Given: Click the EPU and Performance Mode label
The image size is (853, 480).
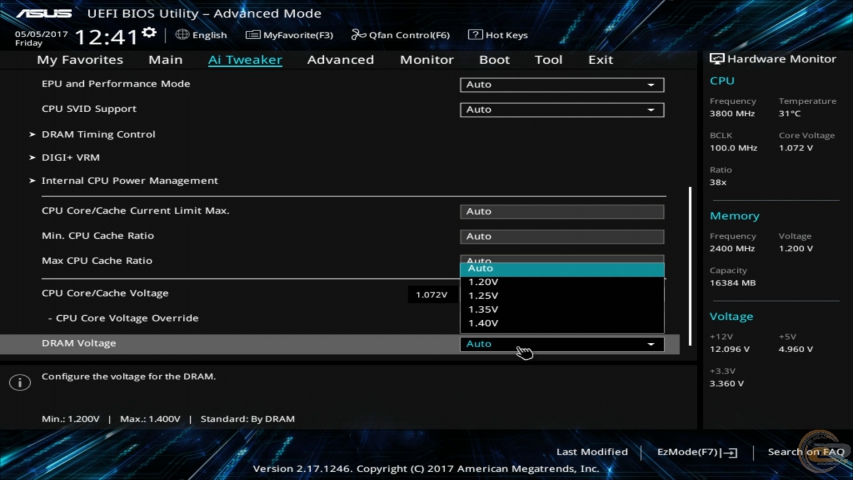Looking at the screenshot, I should 116,84.
